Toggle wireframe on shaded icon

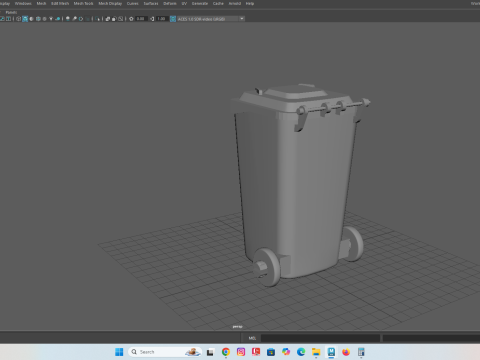pos(38,19)
